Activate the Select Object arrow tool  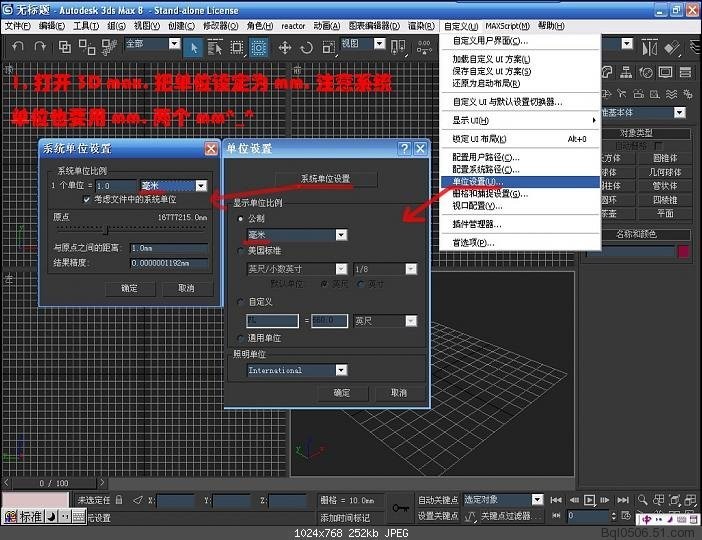pos(193,47)
